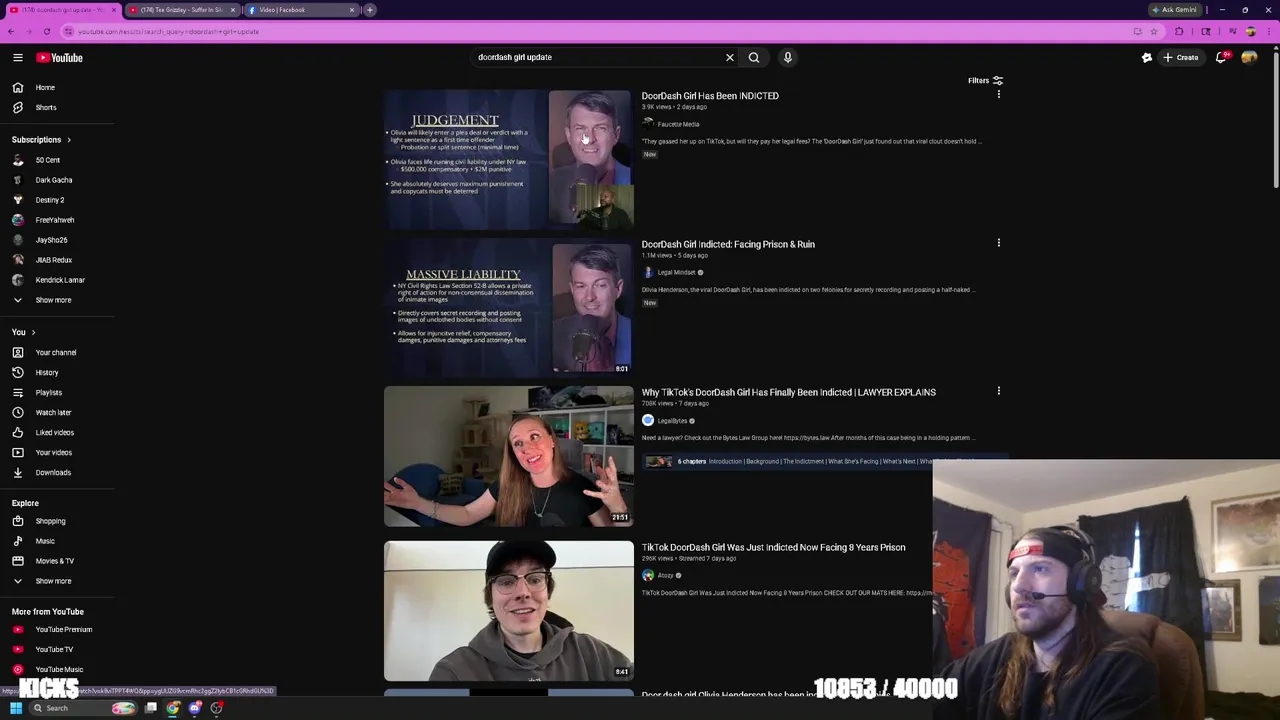The height and width of the screenshot is (720, 1280).
Task: Visit the LegalBytes channel
Action: 672,420
